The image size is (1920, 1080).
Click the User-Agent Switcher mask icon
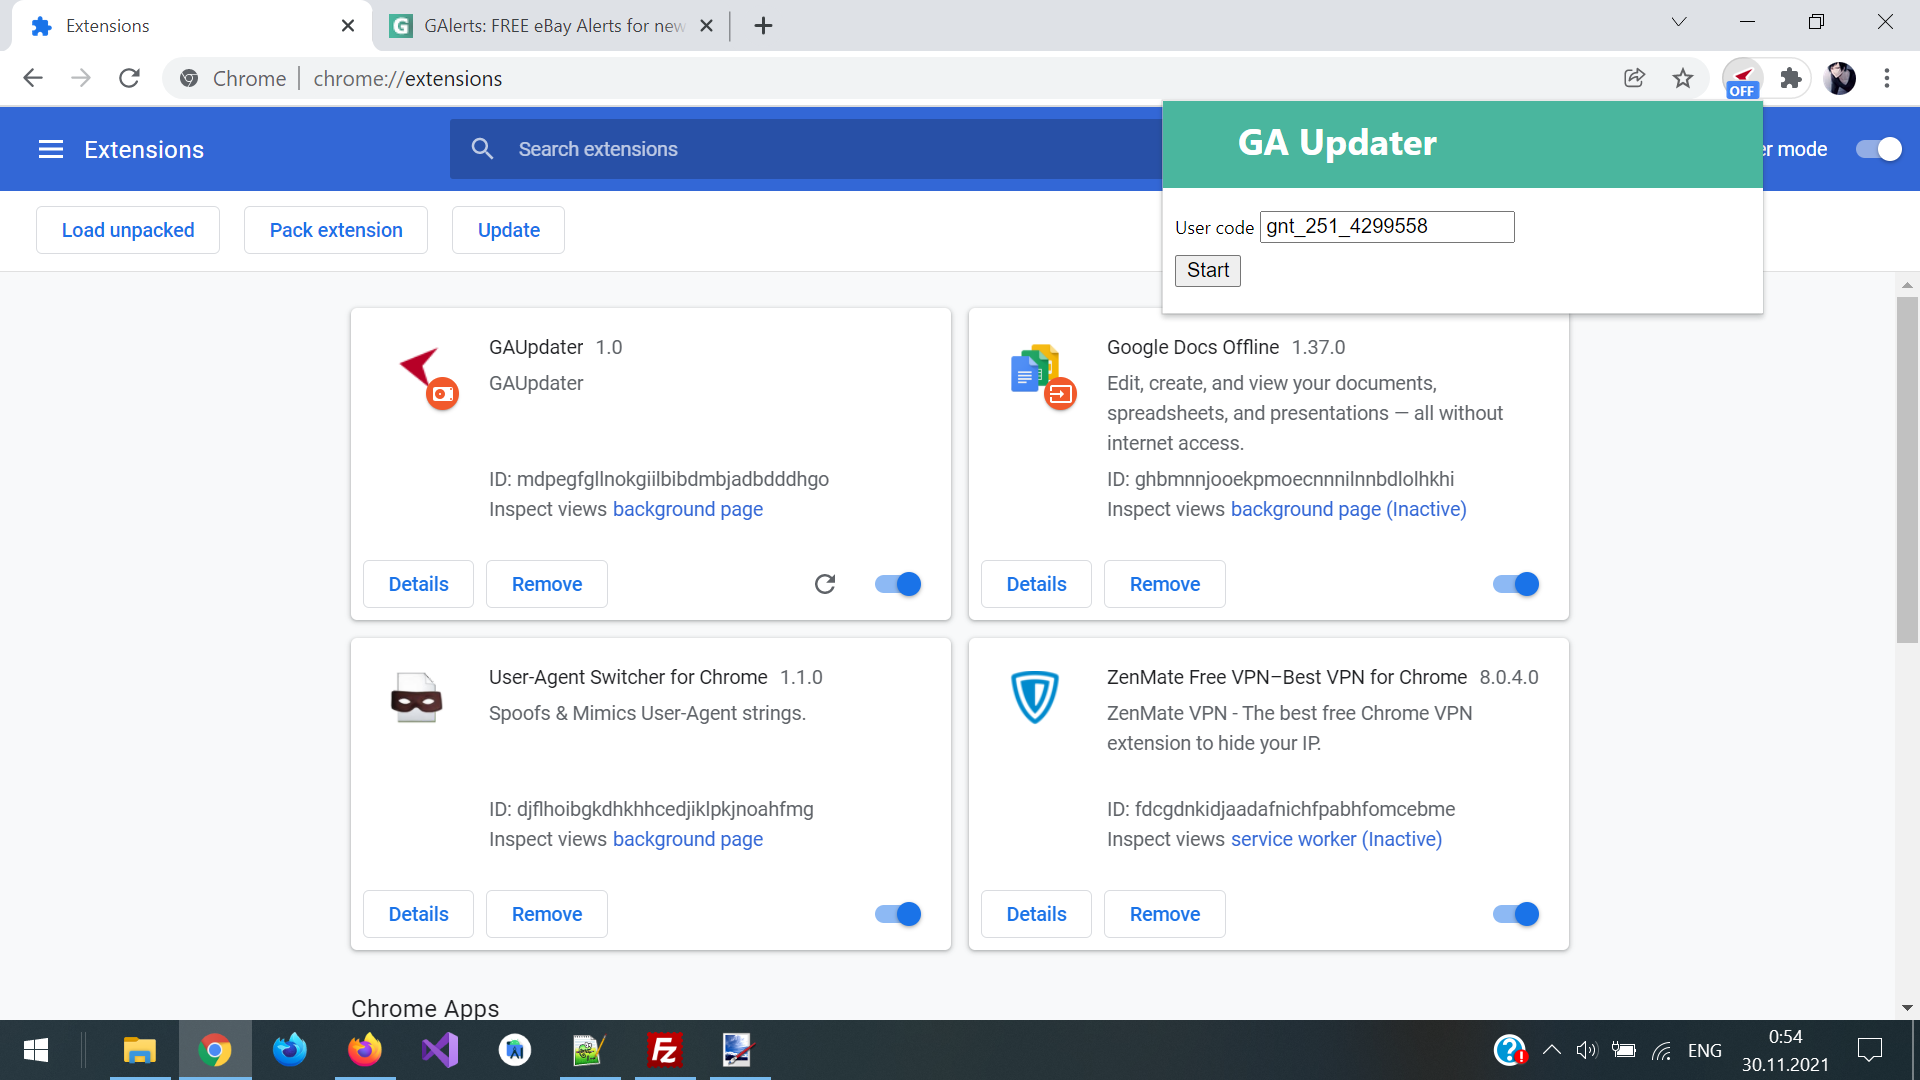416,698
